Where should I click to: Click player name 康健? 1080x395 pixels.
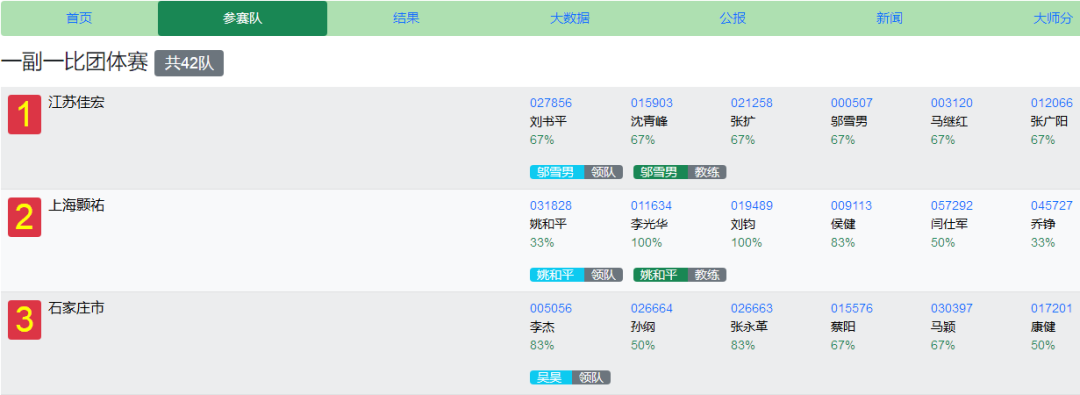1043,327
